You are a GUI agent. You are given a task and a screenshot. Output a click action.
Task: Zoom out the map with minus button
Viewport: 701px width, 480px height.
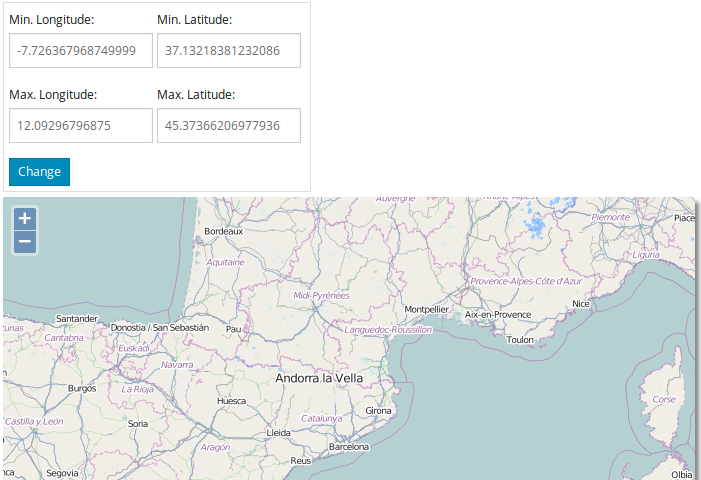(25, 242)
